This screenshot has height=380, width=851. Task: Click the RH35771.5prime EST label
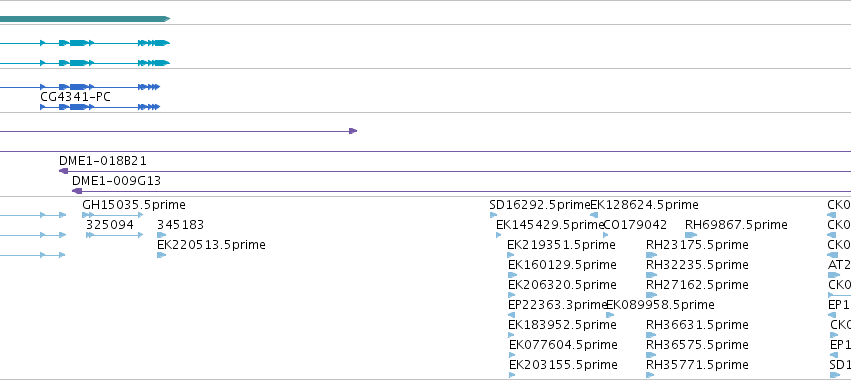click(x=697, y=365)
